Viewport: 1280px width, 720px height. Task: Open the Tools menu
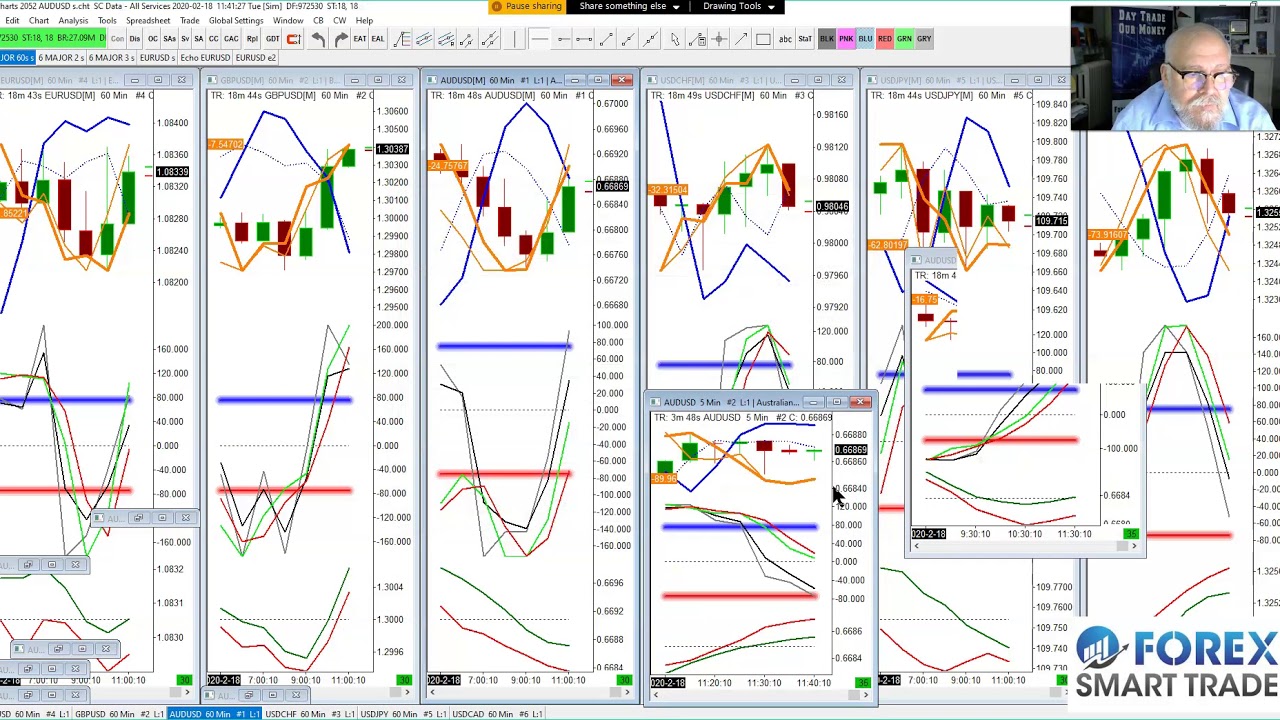click(107, 20)
